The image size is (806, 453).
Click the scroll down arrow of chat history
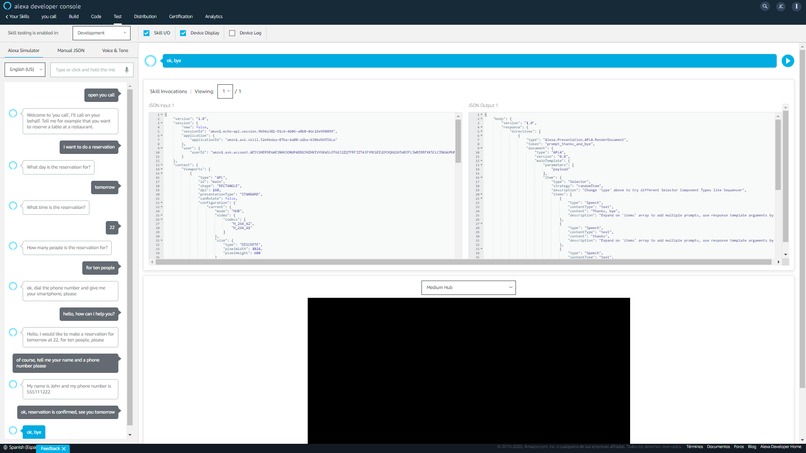(x=130, y=435)
